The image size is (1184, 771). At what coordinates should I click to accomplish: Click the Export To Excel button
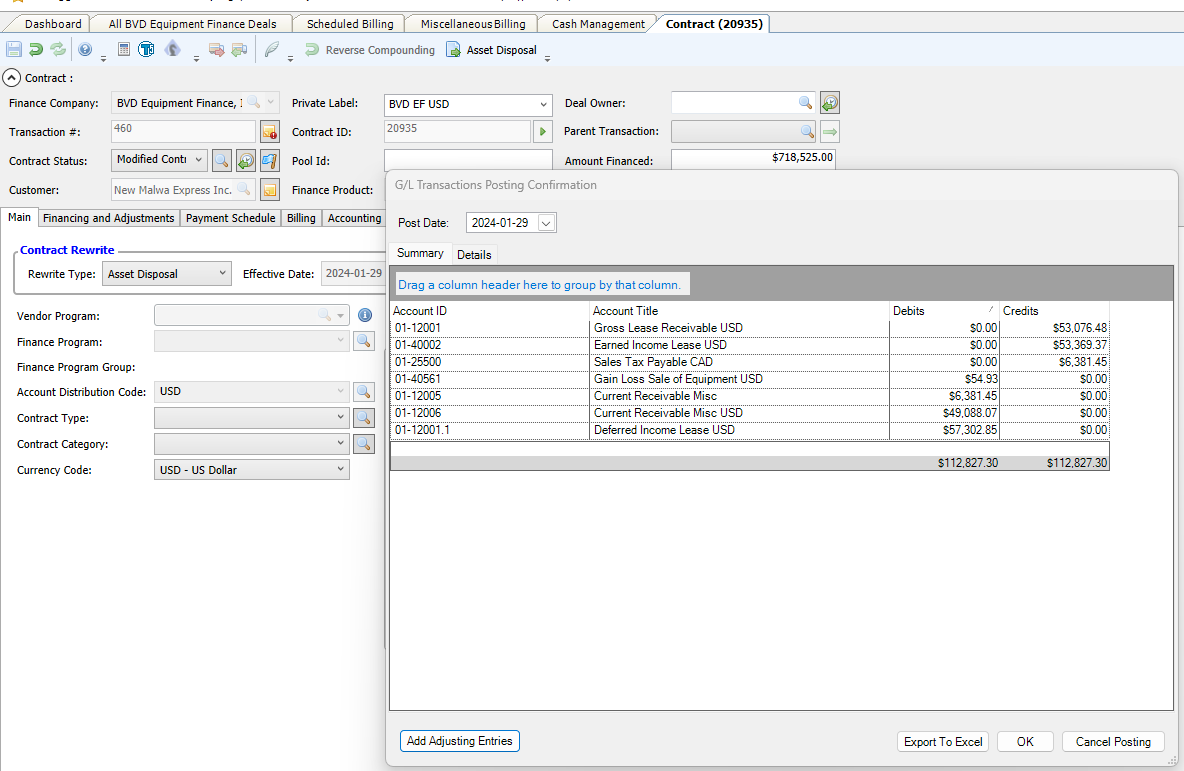[x=942, y=742]
